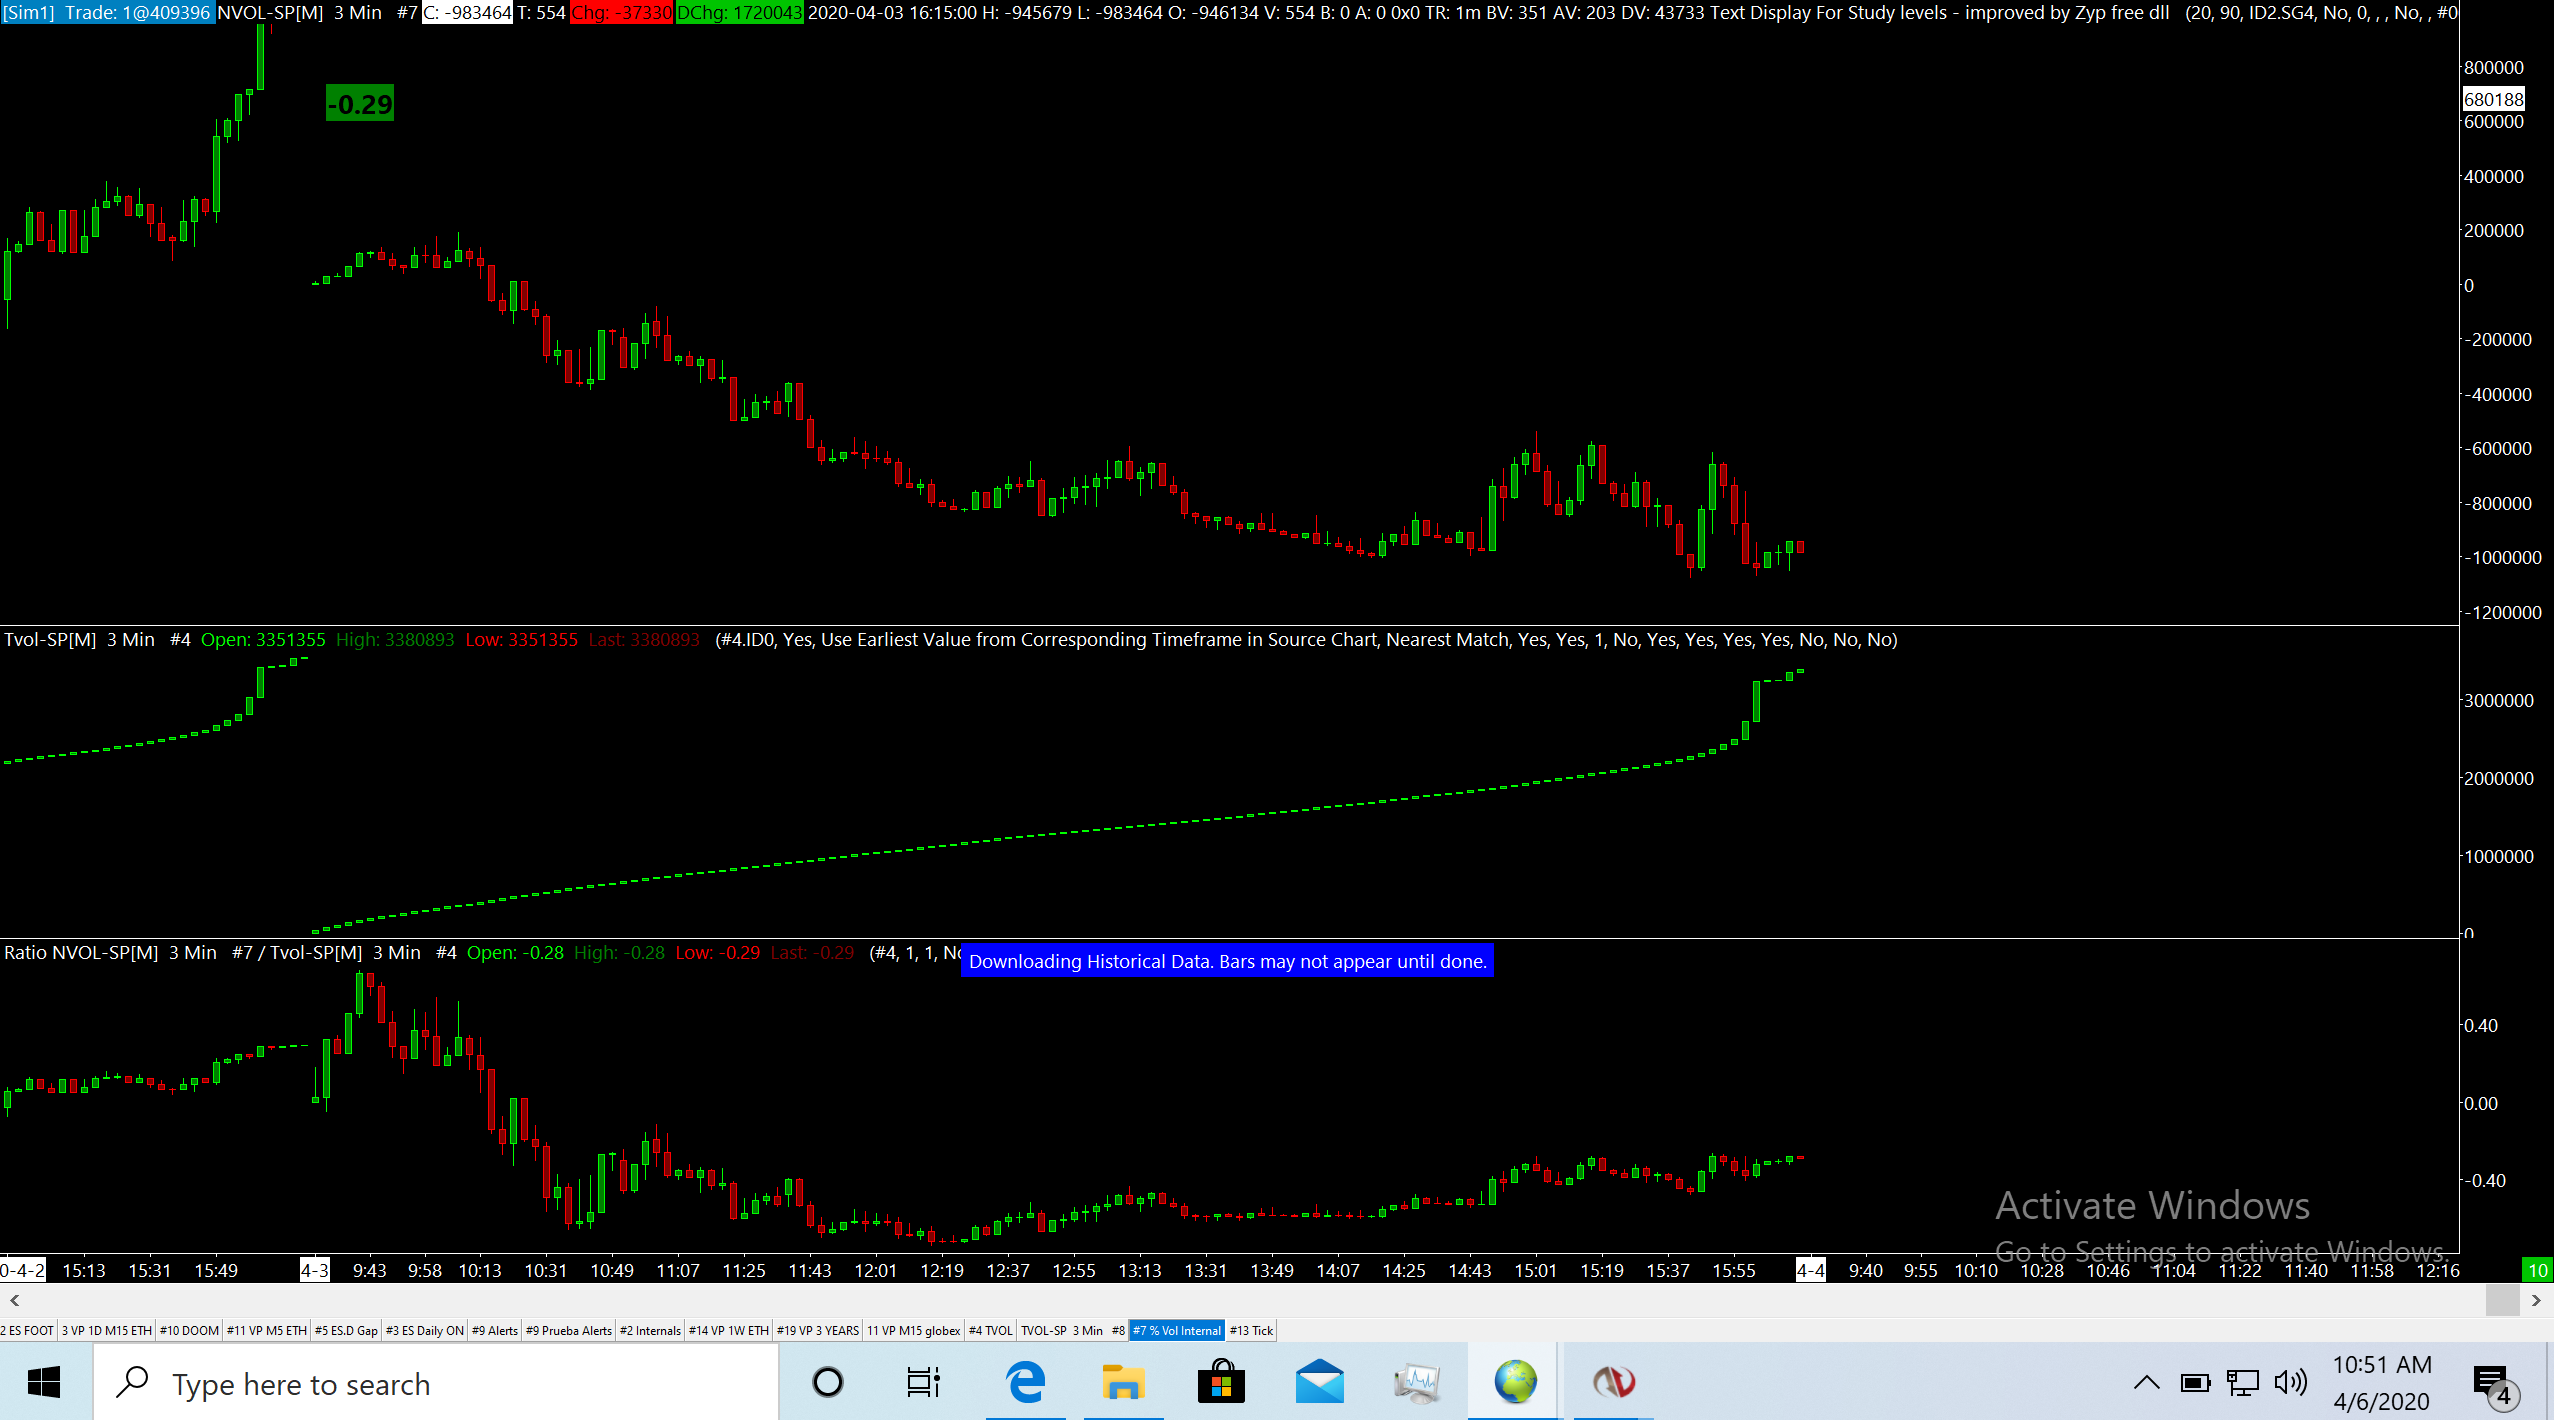Open the volume control in tray
The width and height of the screenshot is (2554, 1420).
pyautogui.click(x=2289, y=1383)
